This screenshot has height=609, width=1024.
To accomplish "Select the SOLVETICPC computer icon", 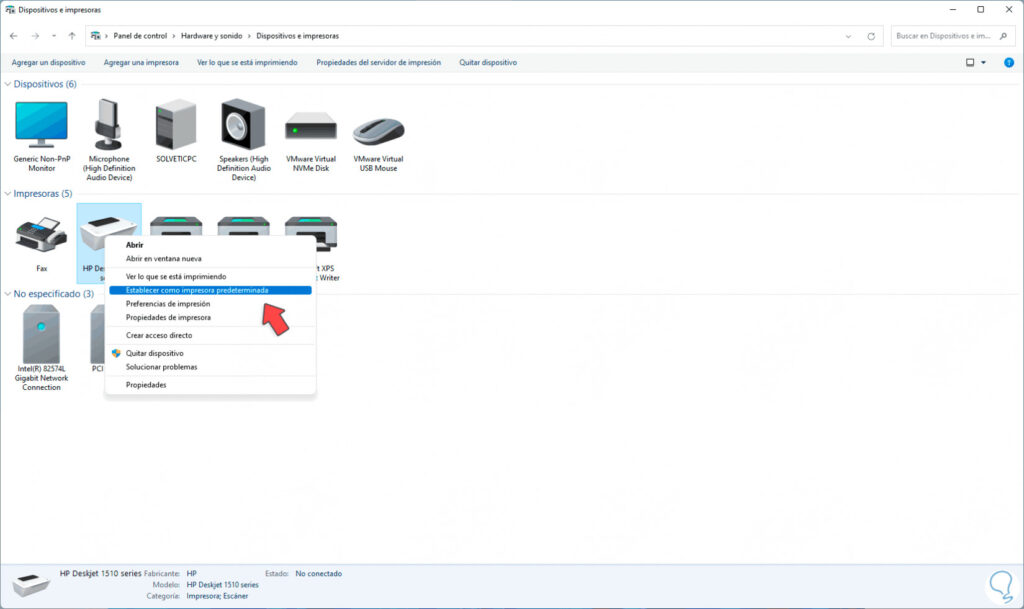I will tap(176, 131).
